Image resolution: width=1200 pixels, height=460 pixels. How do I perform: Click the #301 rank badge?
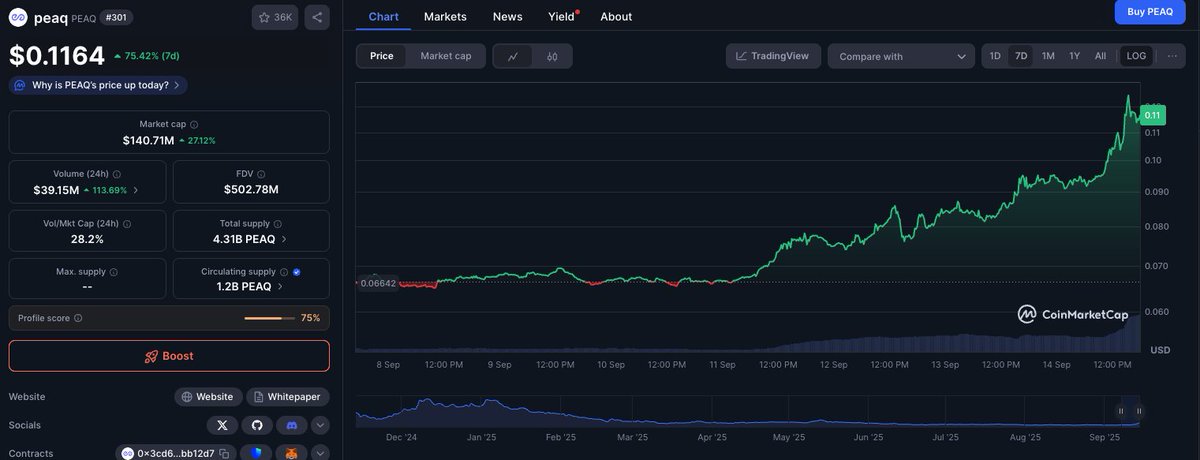(118, 17)
